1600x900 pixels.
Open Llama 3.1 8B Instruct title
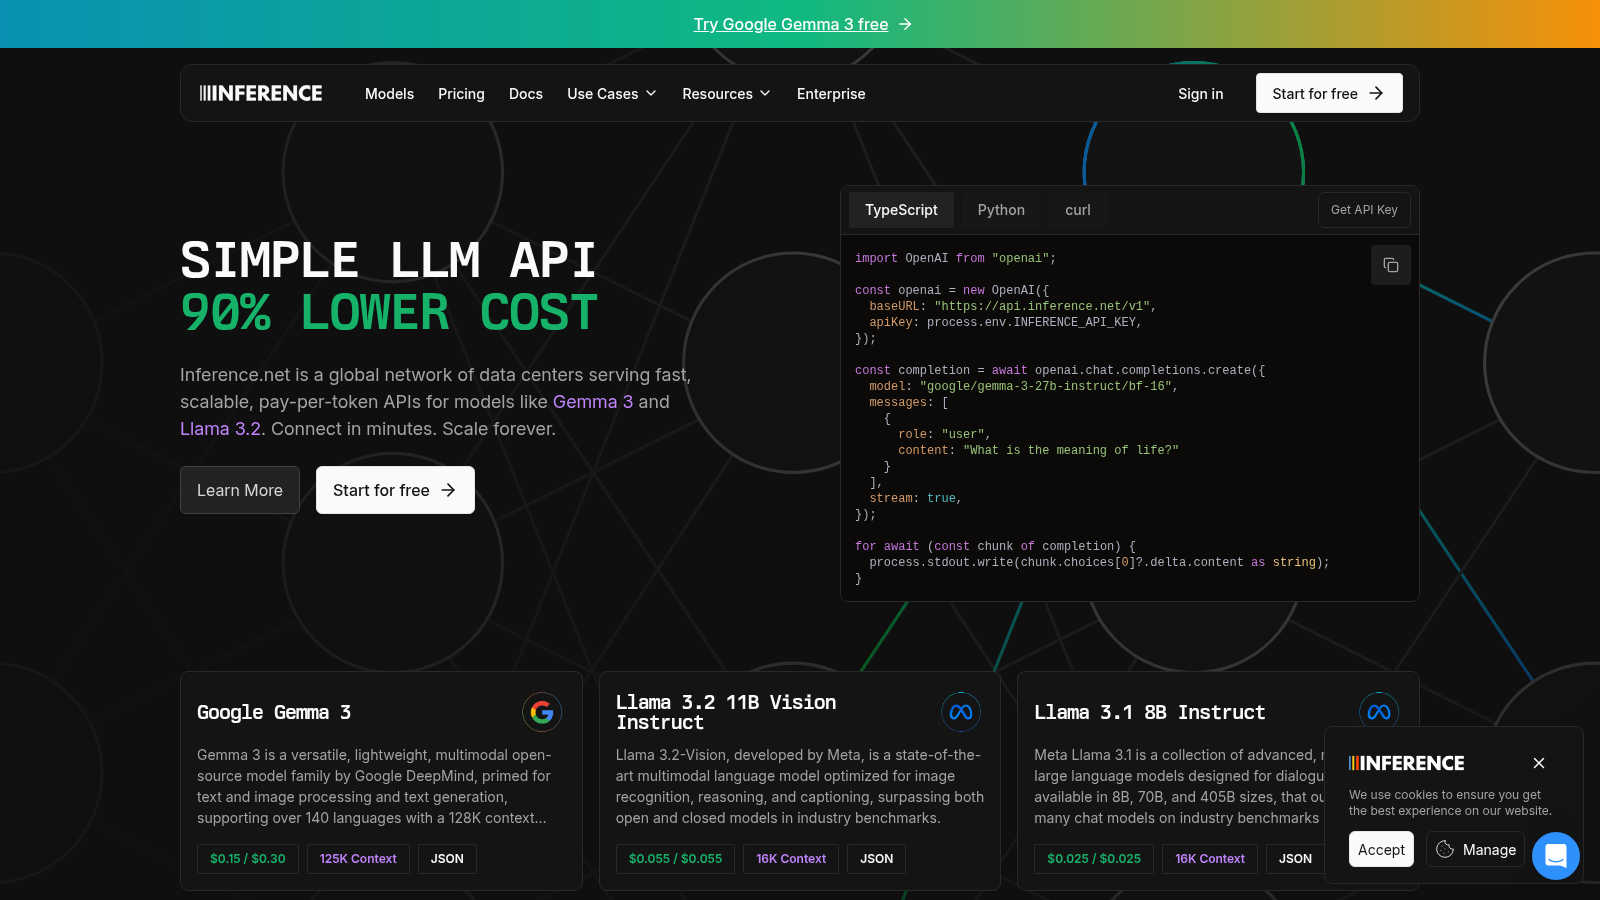point(1150,712)
